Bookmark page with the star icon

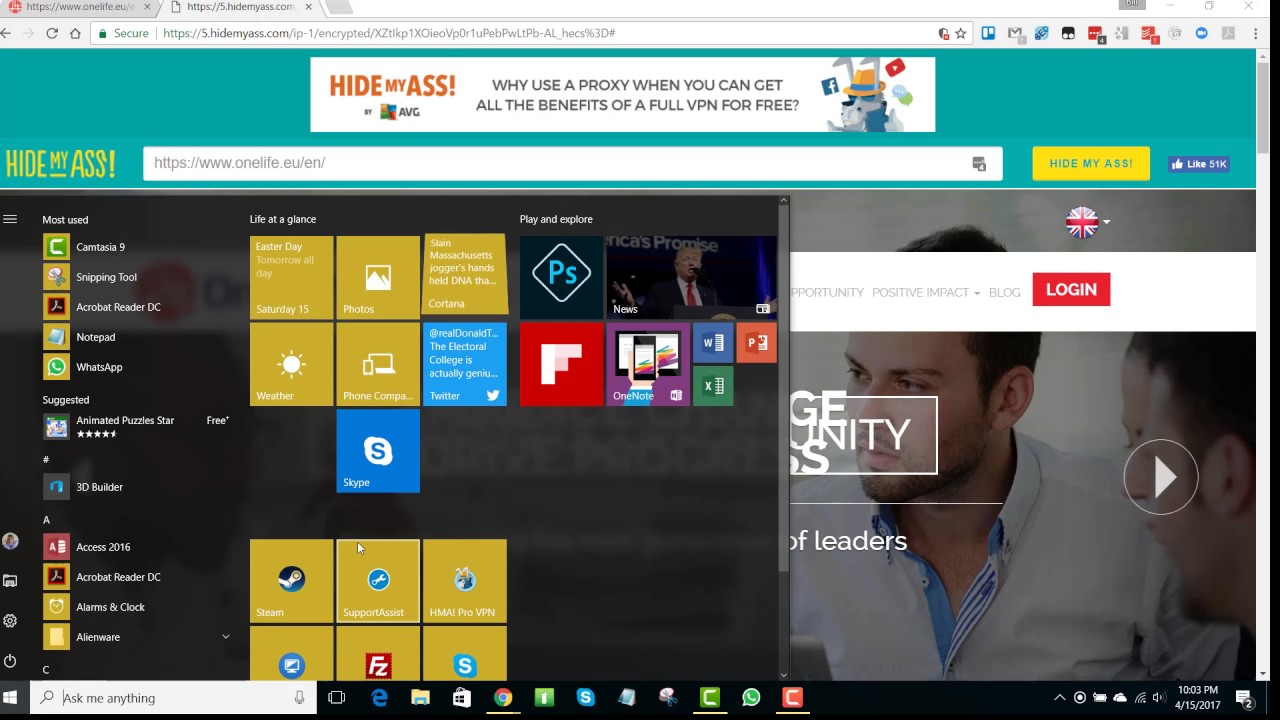961,33
